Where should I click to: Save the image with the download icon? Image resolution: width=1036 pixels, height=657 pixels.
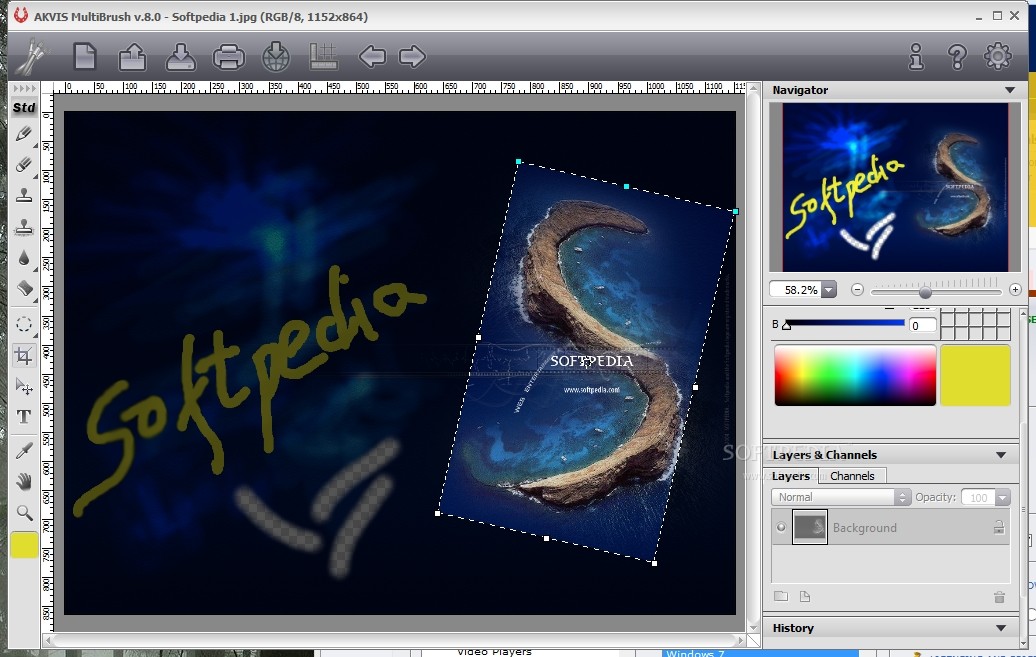click(180, 56)
